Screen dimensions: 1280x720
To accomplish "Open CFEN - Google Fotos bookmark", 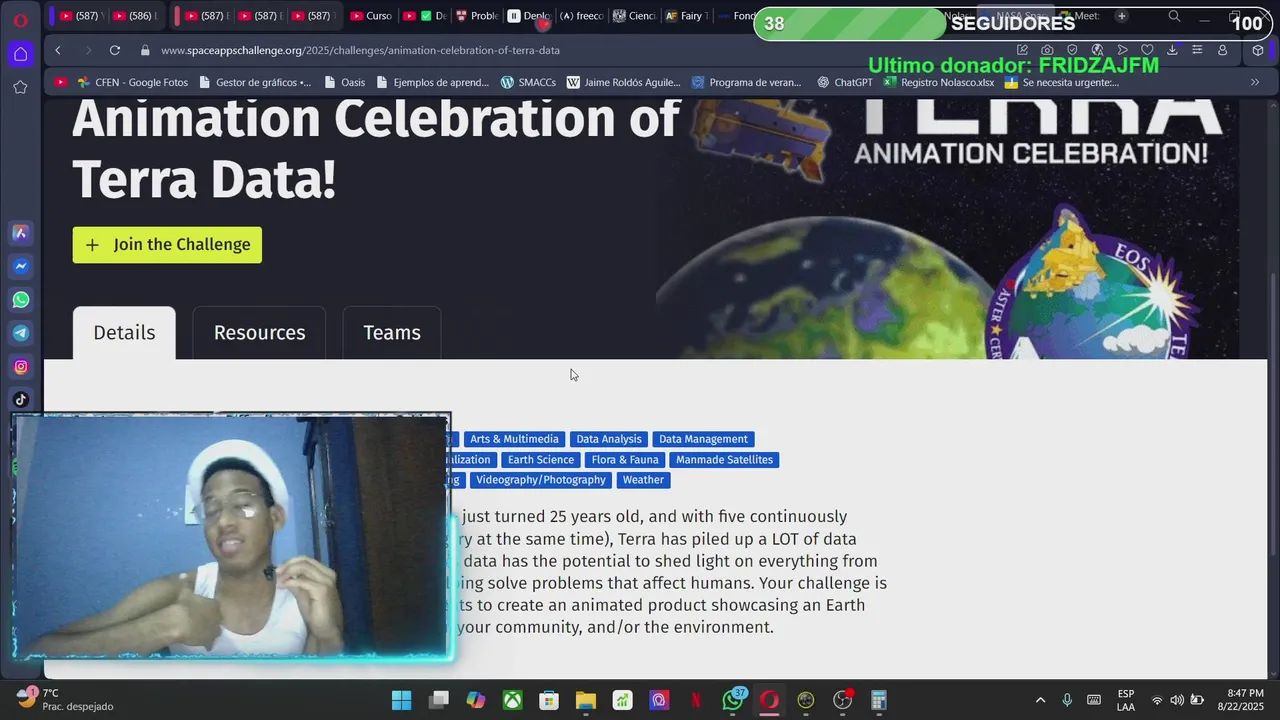I will click(132, 82).
